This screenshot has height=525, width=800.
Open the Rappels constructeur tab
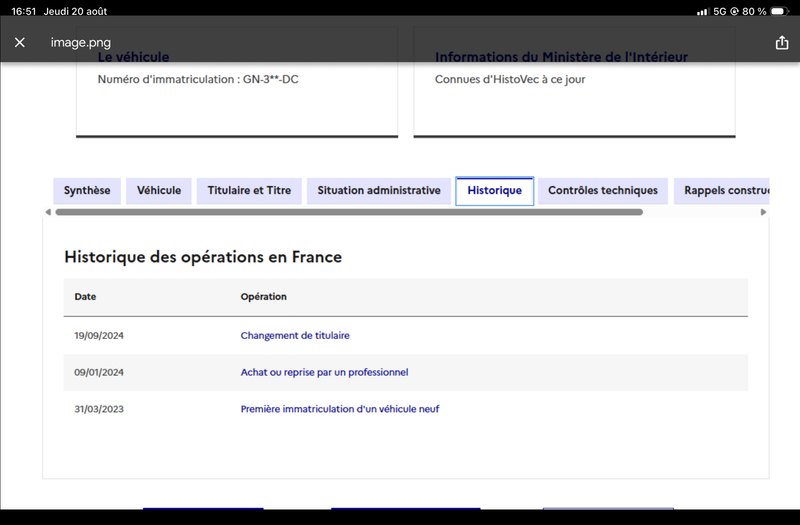[721, 190]
